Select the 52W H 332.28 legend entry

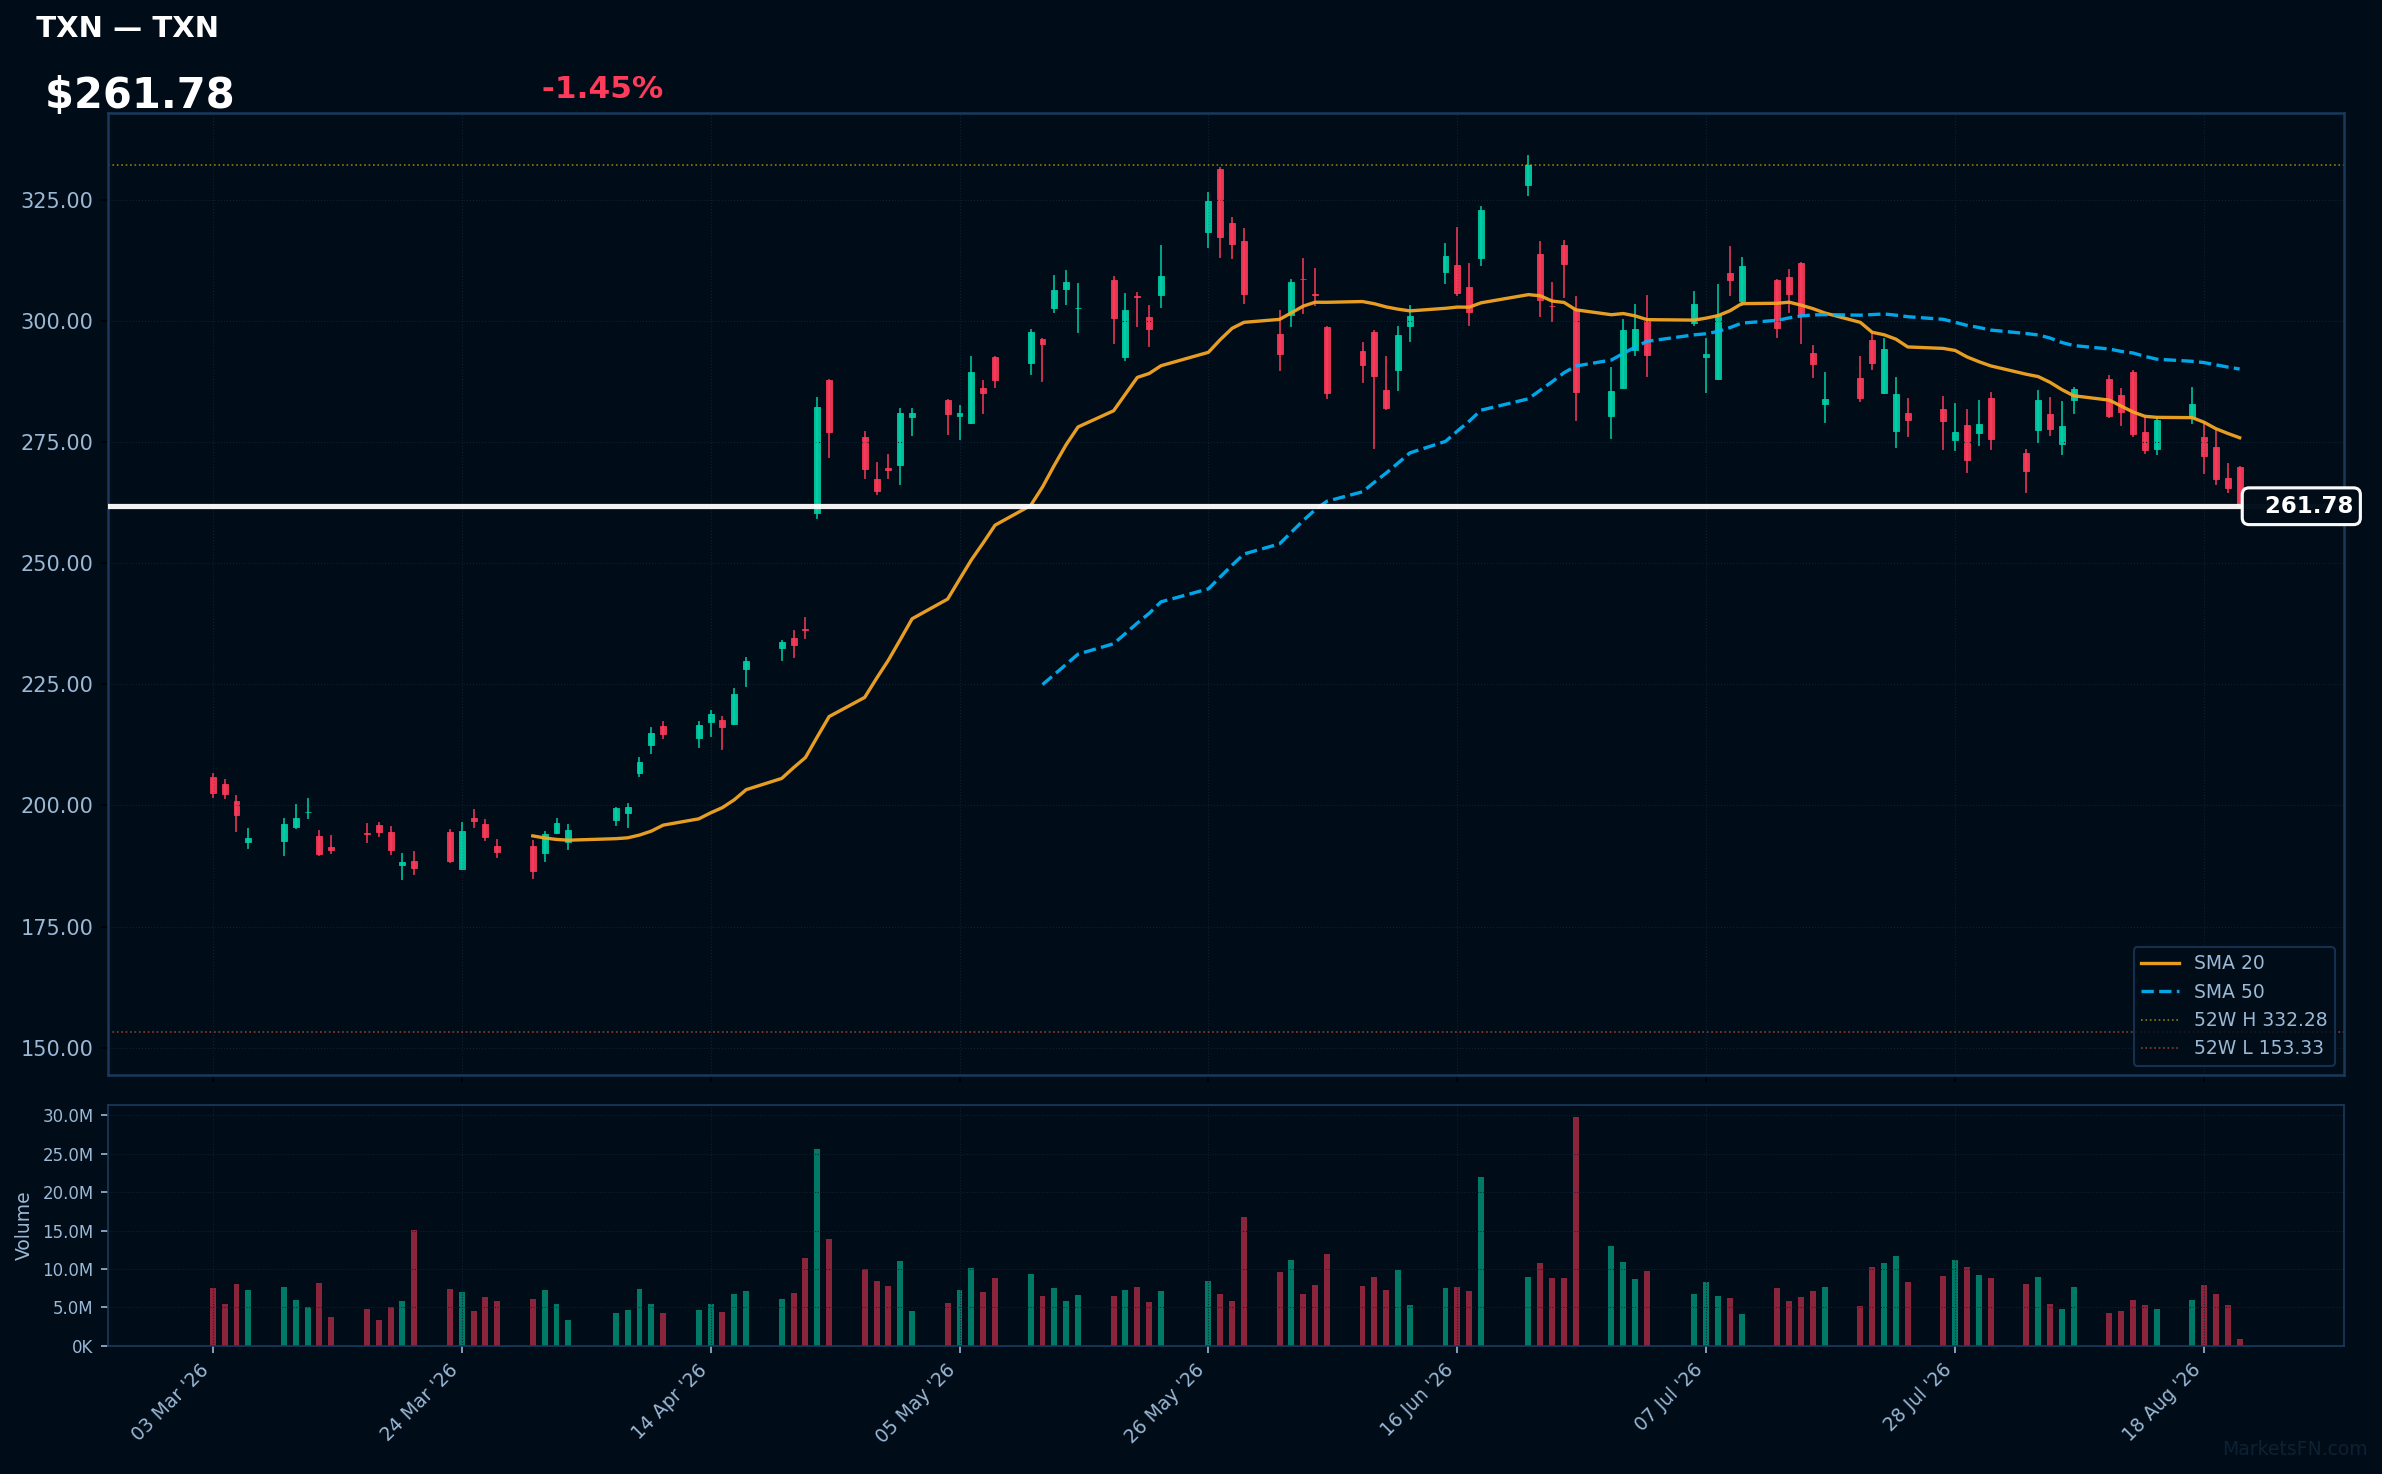(2260, 1020)
